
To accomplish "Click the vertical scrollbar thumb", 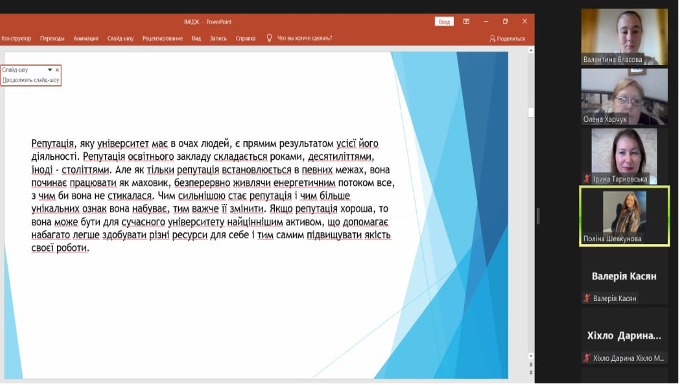I will click(531, 112).
